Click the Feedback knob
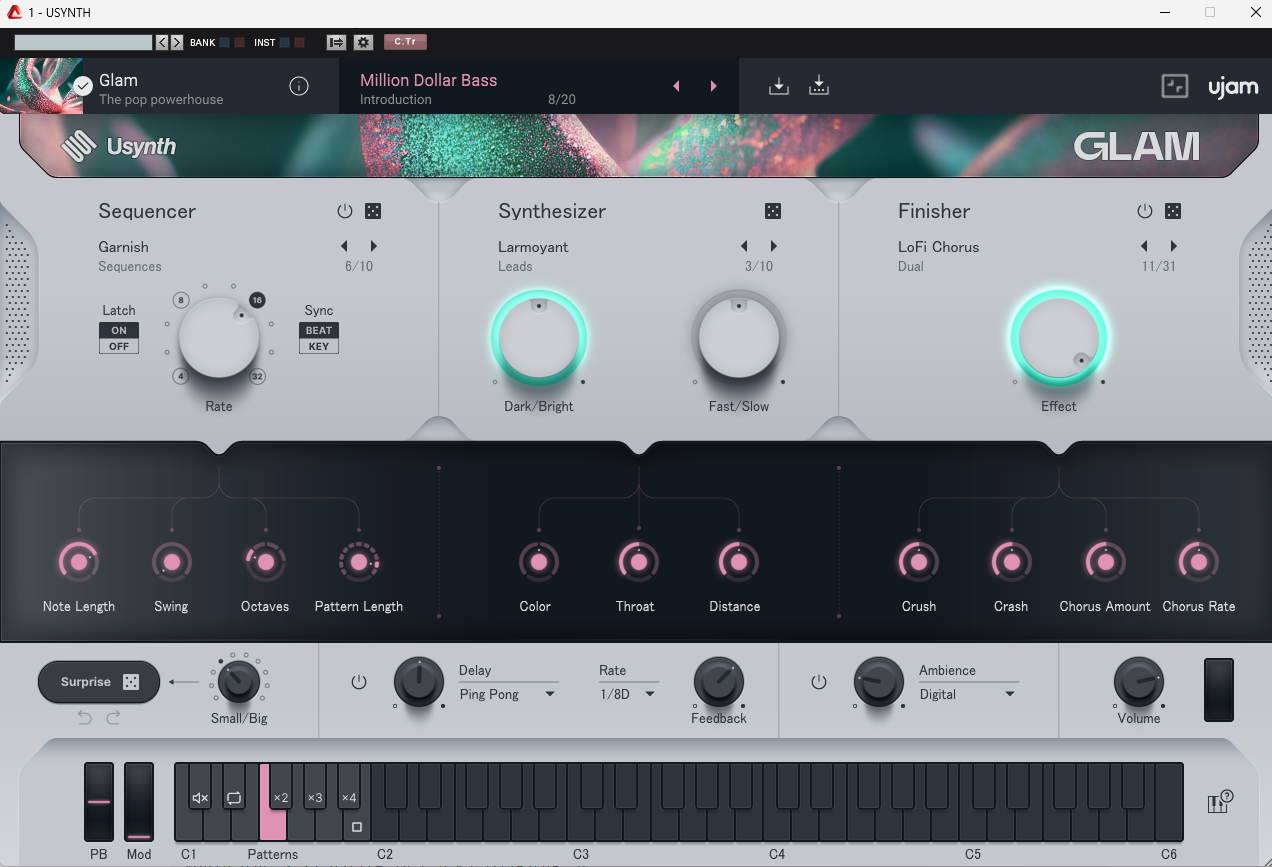Screen dimensions: 1272x867 pos(719,682)
